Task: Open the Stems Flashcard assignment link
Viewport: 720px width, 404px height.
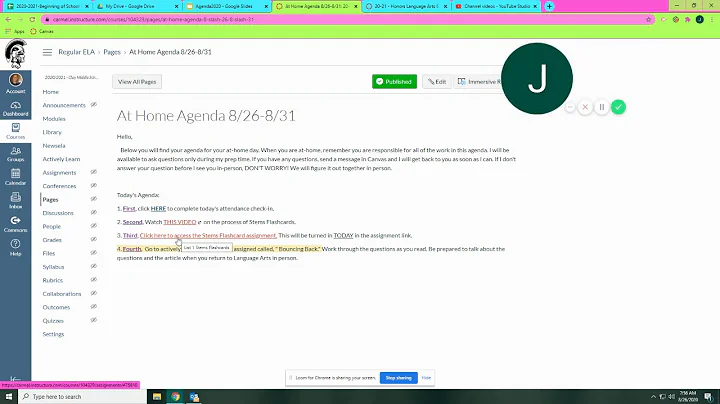Action: coord(208,236)
